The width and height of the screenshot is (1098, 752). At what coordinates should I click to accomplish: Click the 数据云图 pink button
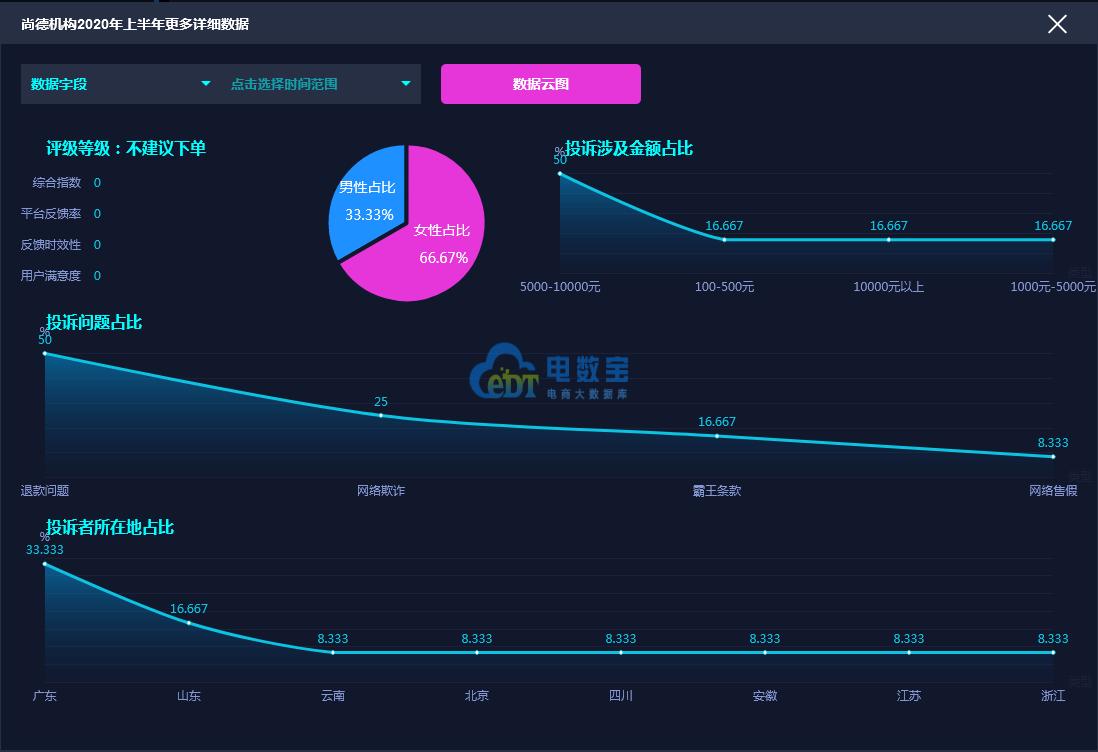coord(540,84)
